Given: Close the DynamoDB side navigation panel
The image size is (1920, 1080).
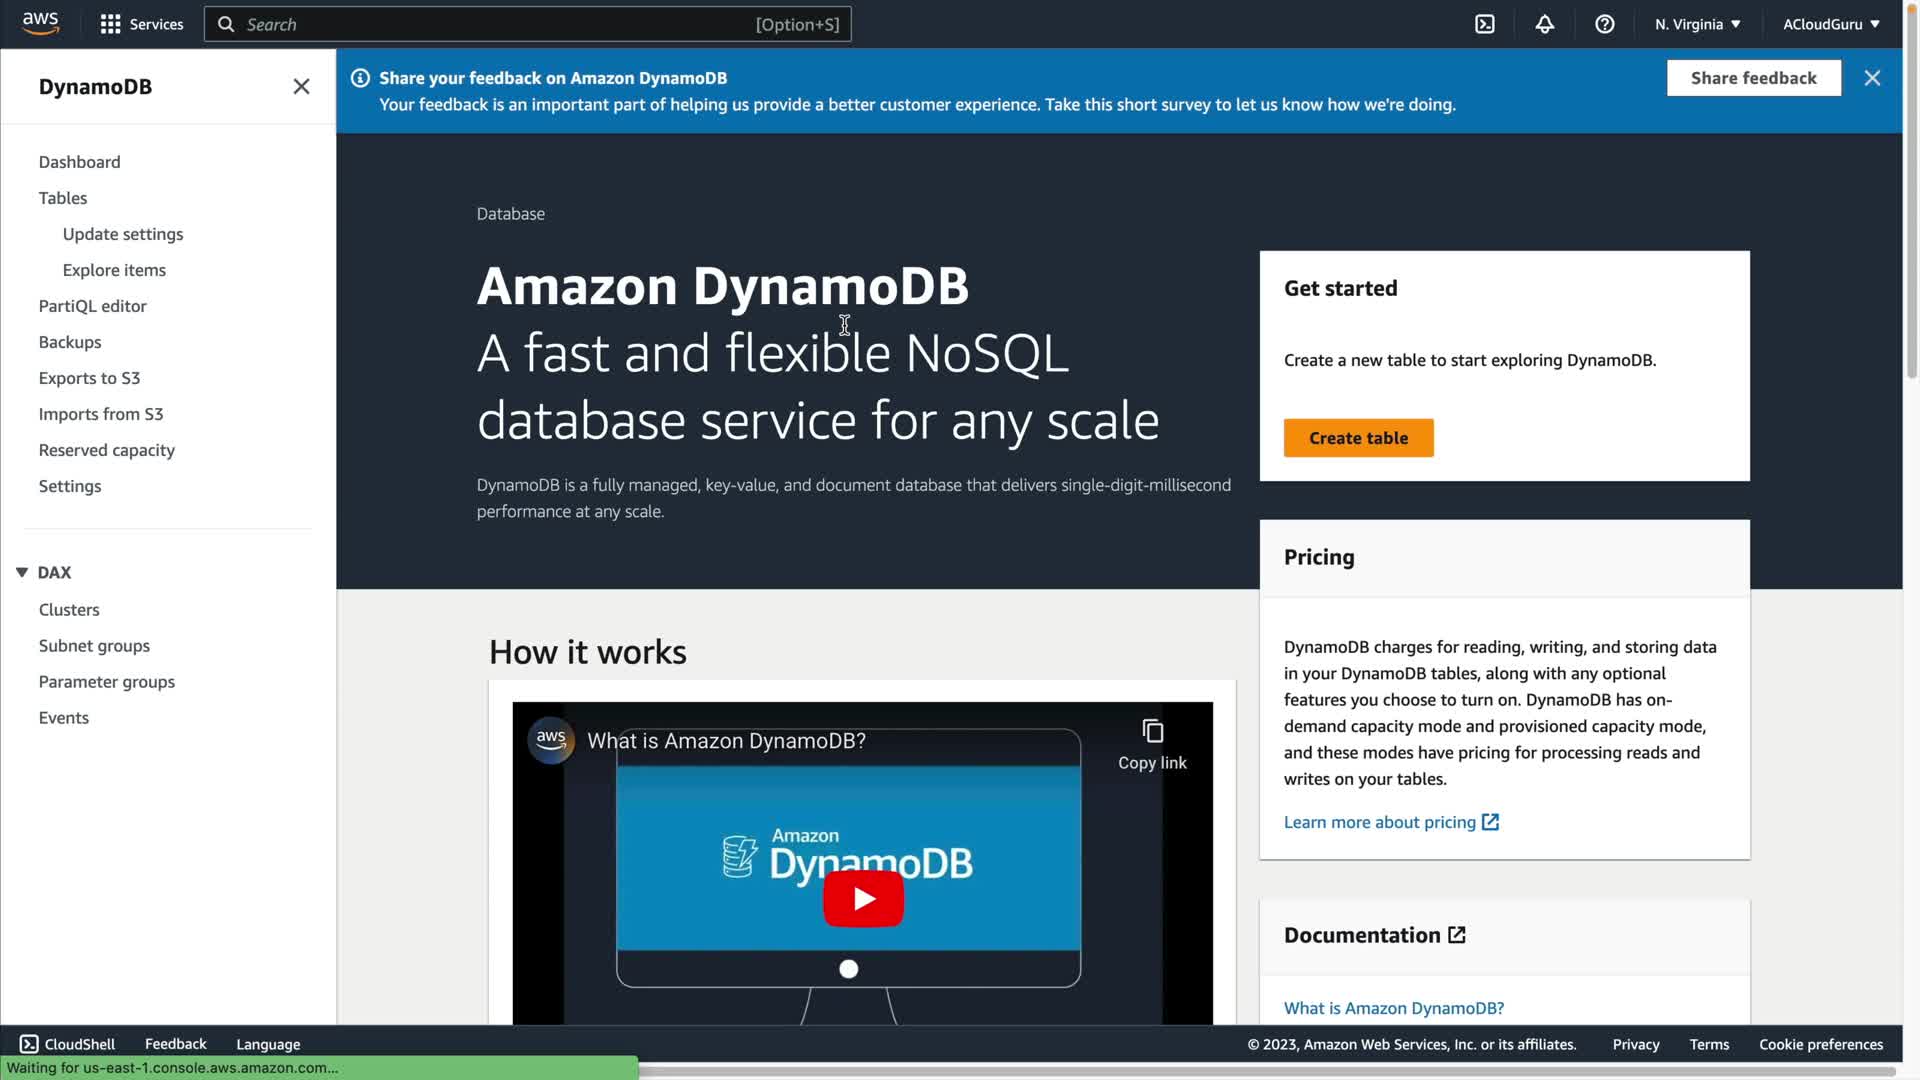Looking at the screenshot, I should [301, 86].
